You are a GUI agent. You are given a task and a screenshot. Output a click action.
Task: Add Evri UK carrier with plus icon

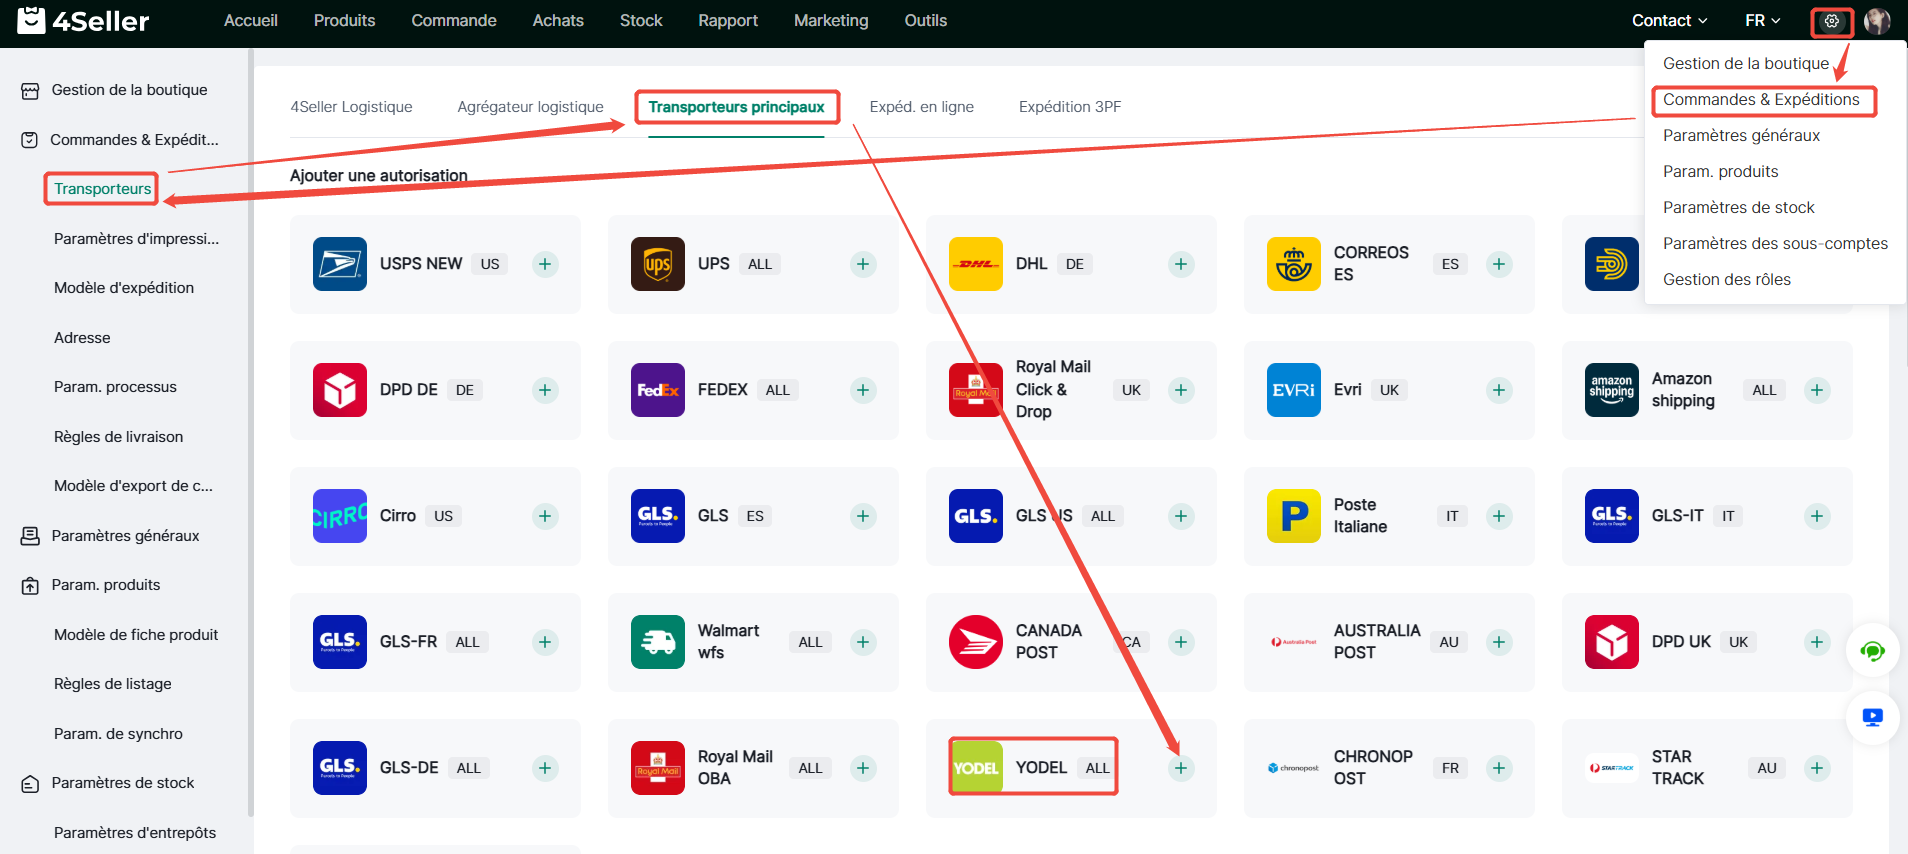pos(1499,390)
